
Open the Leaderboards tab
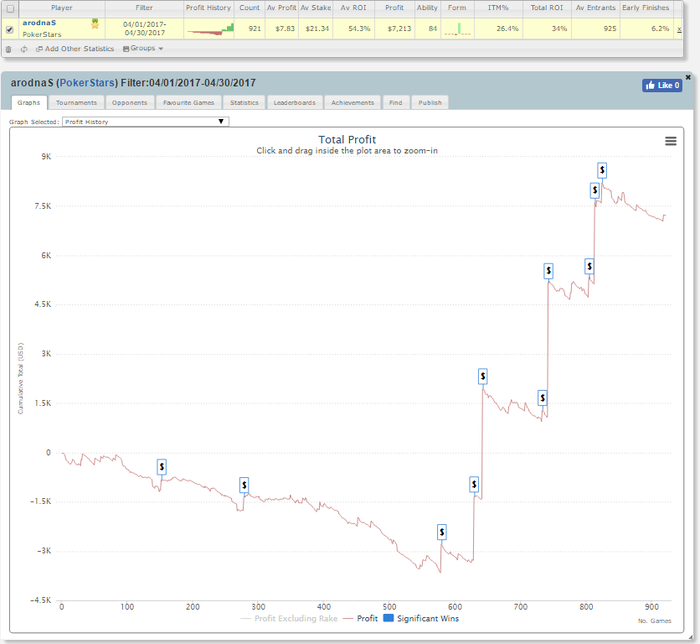tap(294, 103)
